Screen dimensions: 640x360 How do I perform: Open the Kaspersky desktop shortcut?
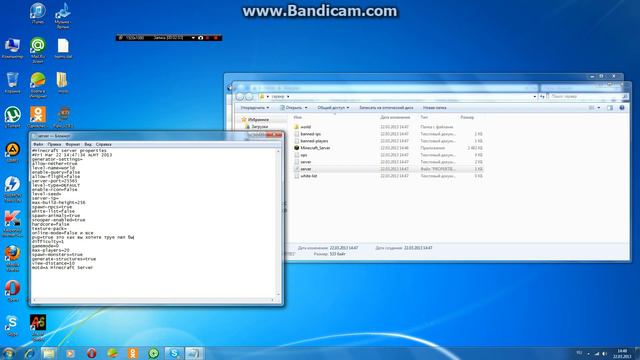pos(12,224)
